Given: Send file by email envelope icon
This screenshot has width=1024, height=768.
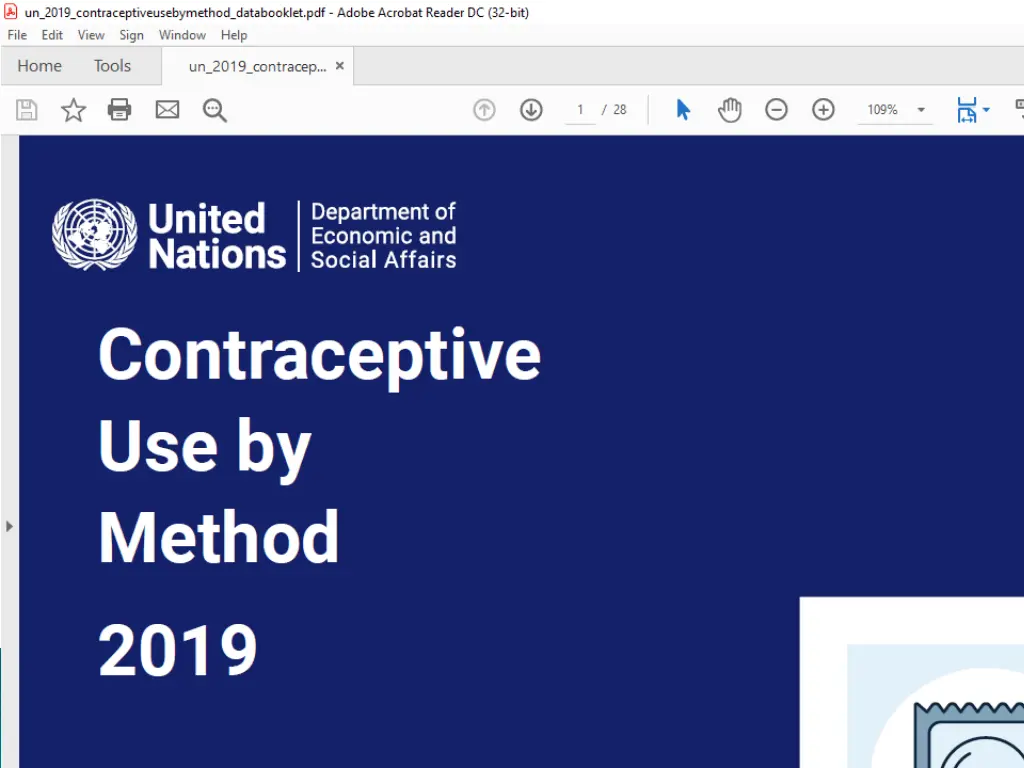Looking at the screenshot, I should [167, 110].
